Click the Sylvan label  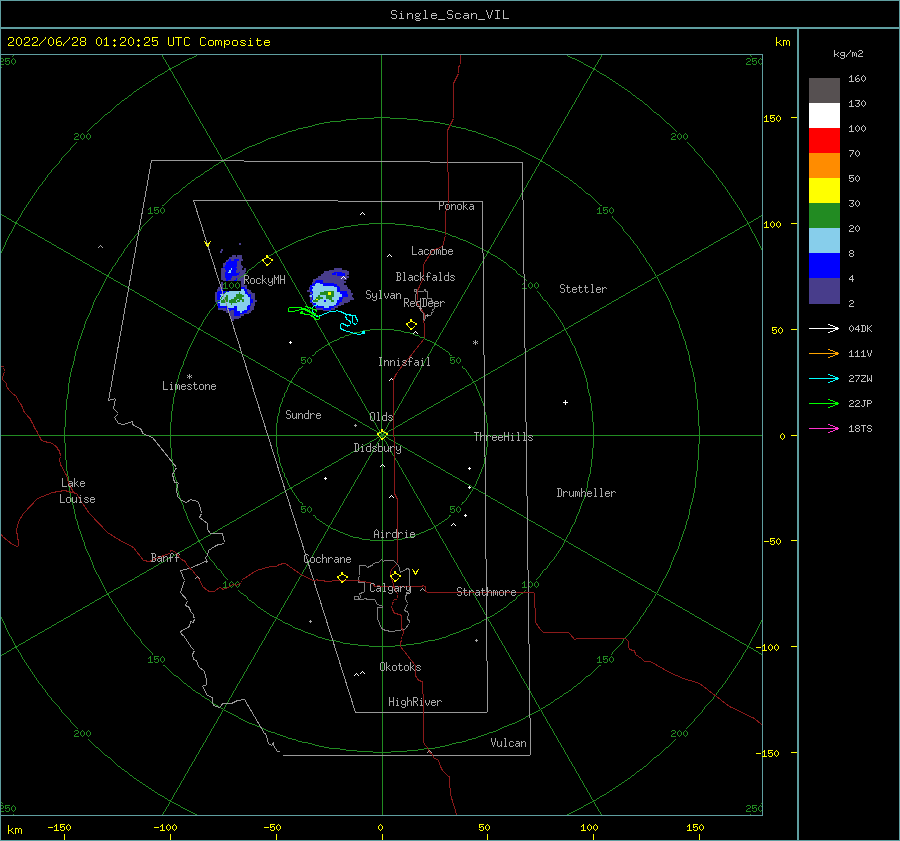[x=383, y=295]
